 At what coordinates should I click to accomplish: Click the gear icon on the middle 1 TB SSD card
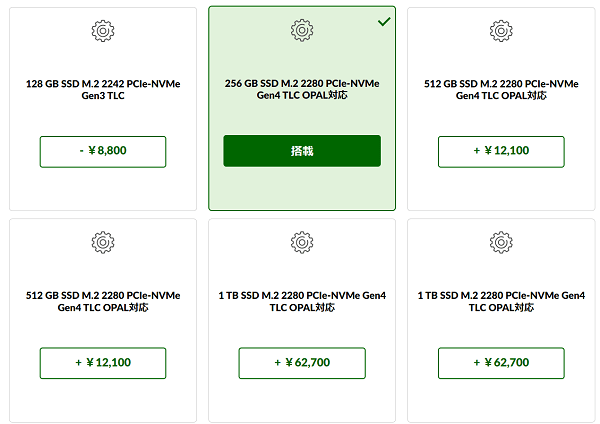pyautogui.click(x=302, y=242)
